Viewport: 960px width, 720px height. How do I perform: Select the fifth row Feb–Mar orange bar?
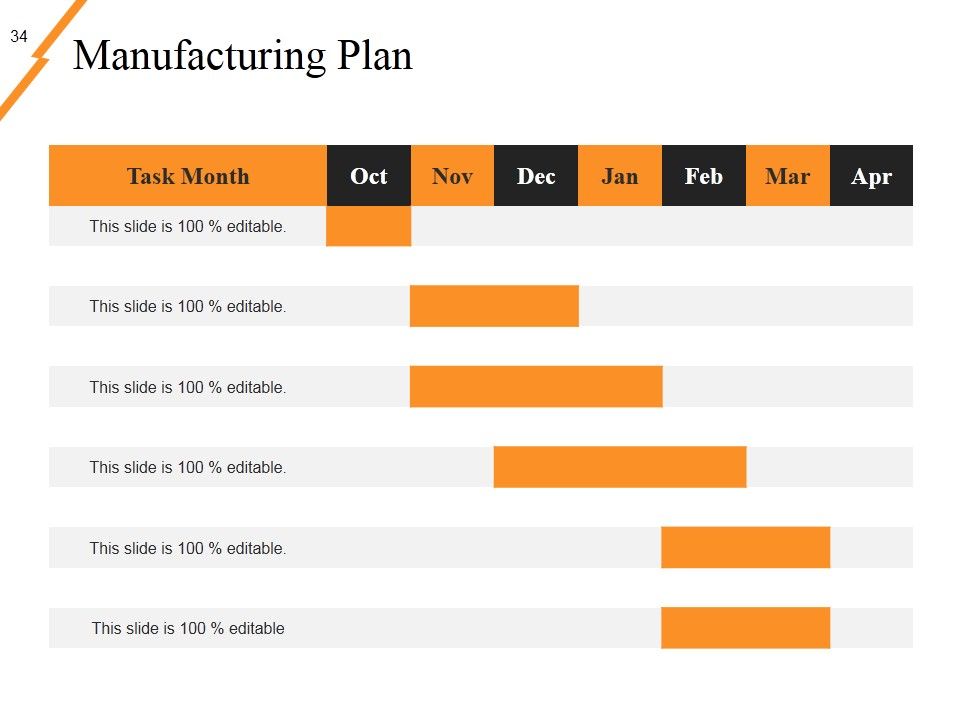(x=746, y=547)
